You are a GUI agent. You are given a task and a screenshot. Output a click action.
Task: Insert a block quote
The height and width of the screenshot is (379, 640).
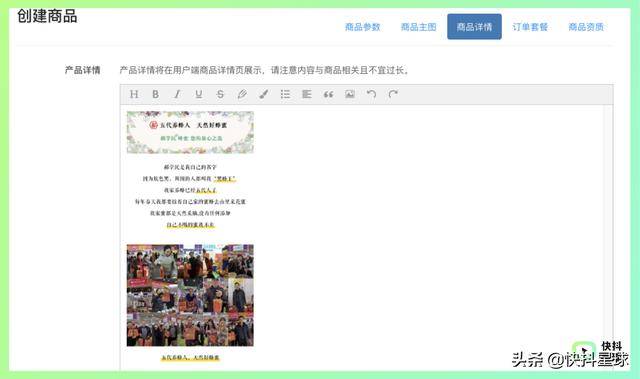[328, 95]
